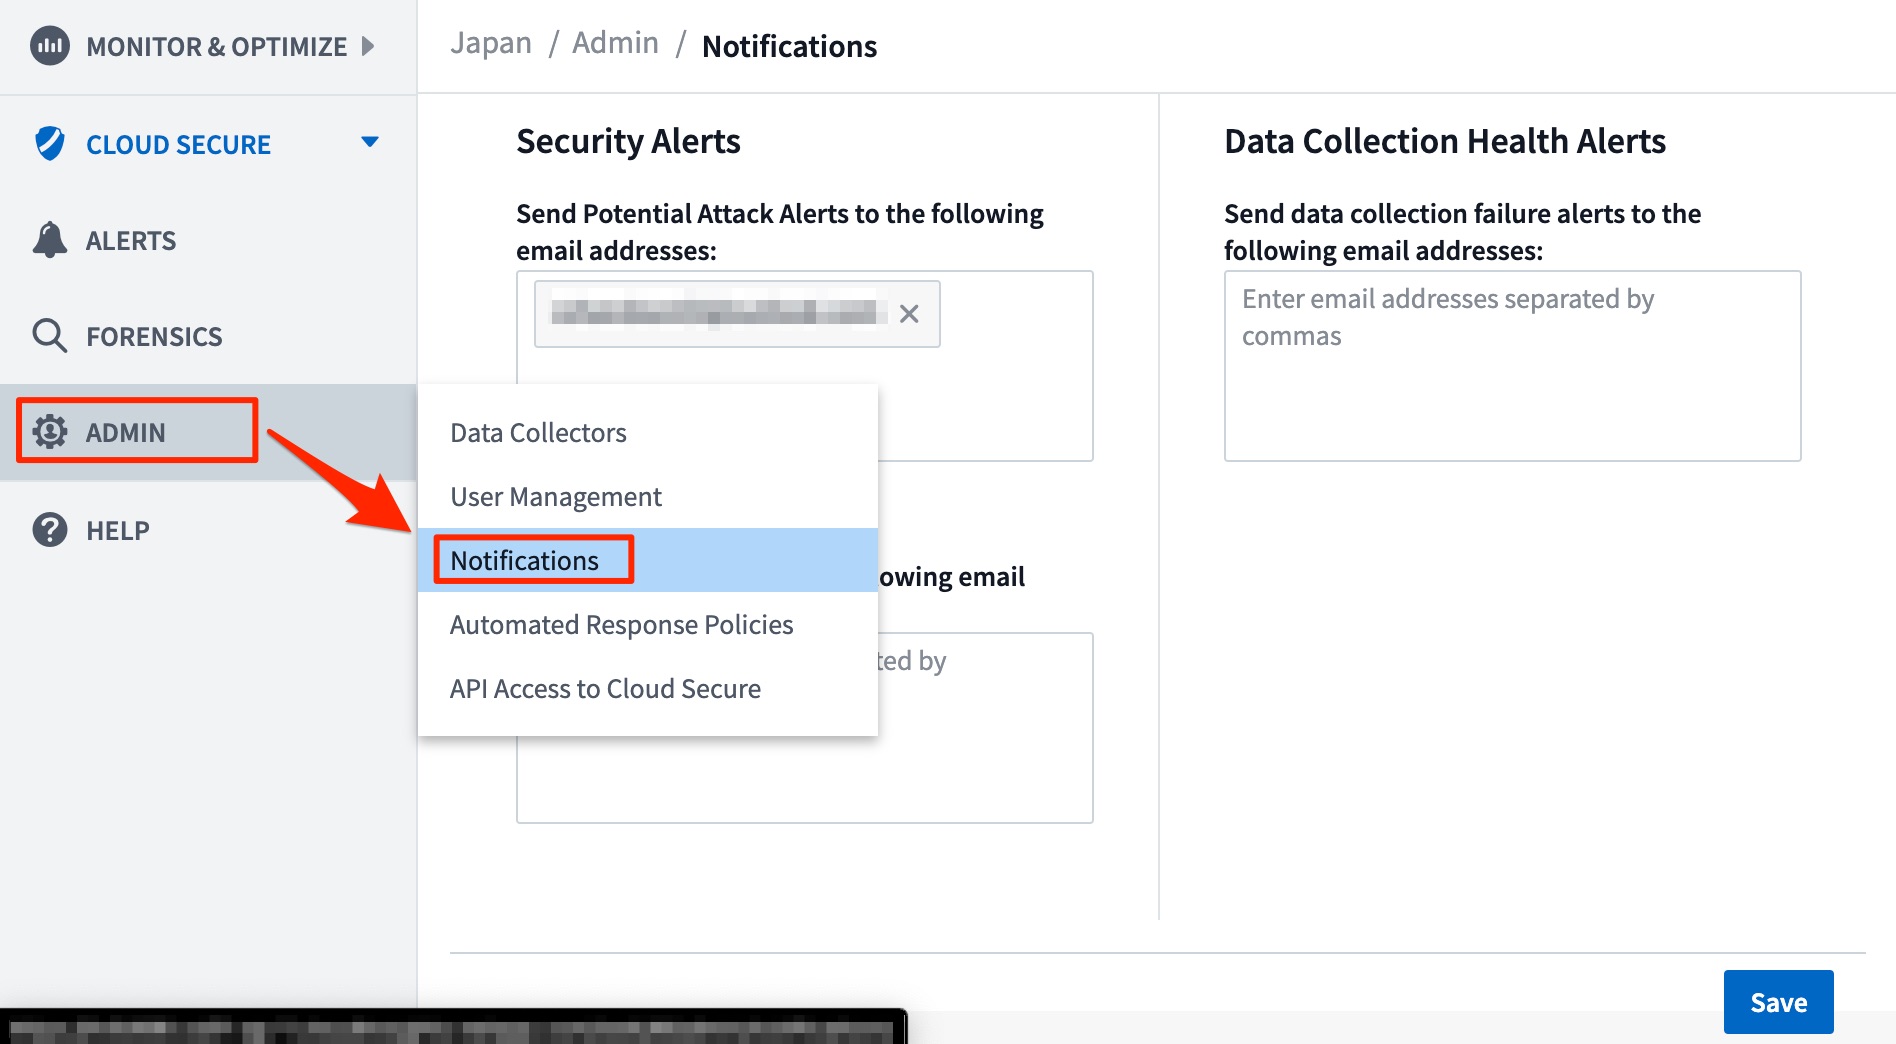Navigate to the Japan breadcrumb
This screenshot has height=1044, width=1896.
(x=491, y=42)
